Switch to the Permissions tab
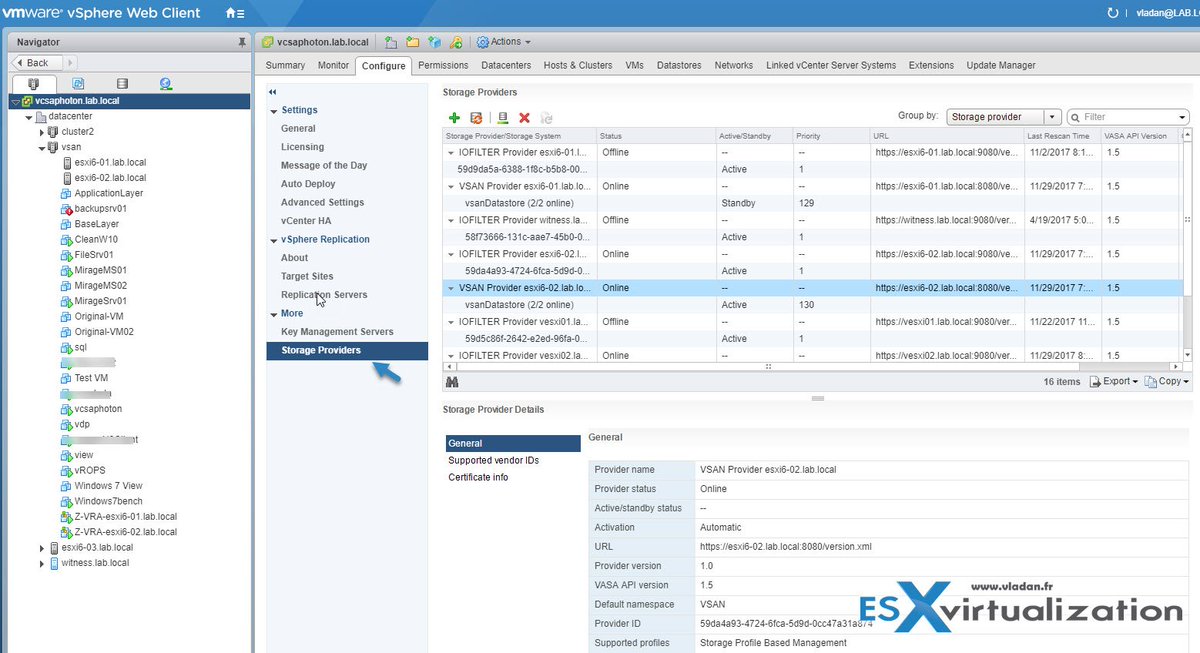 [x=443, y=65]
